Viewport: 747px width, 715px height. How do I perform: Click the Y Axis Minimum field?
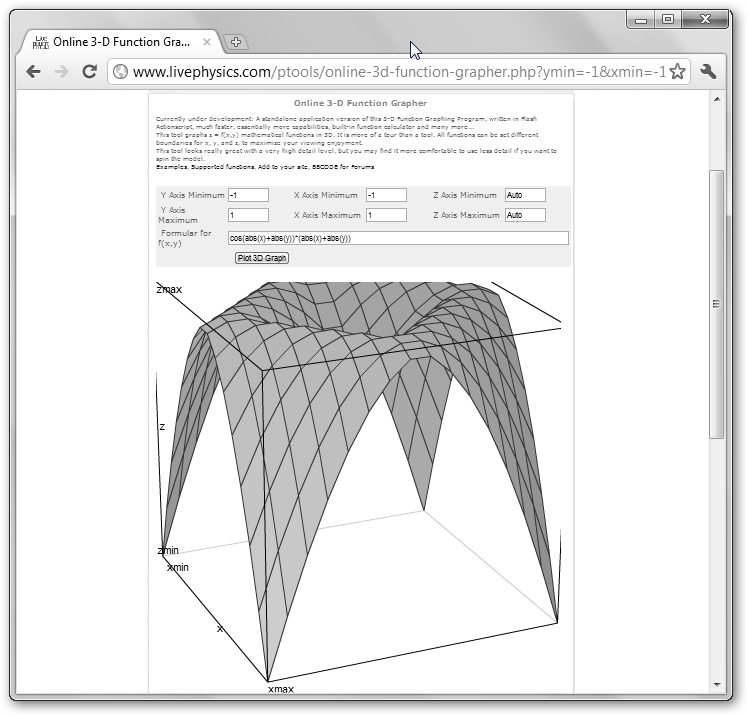point(248,195)
